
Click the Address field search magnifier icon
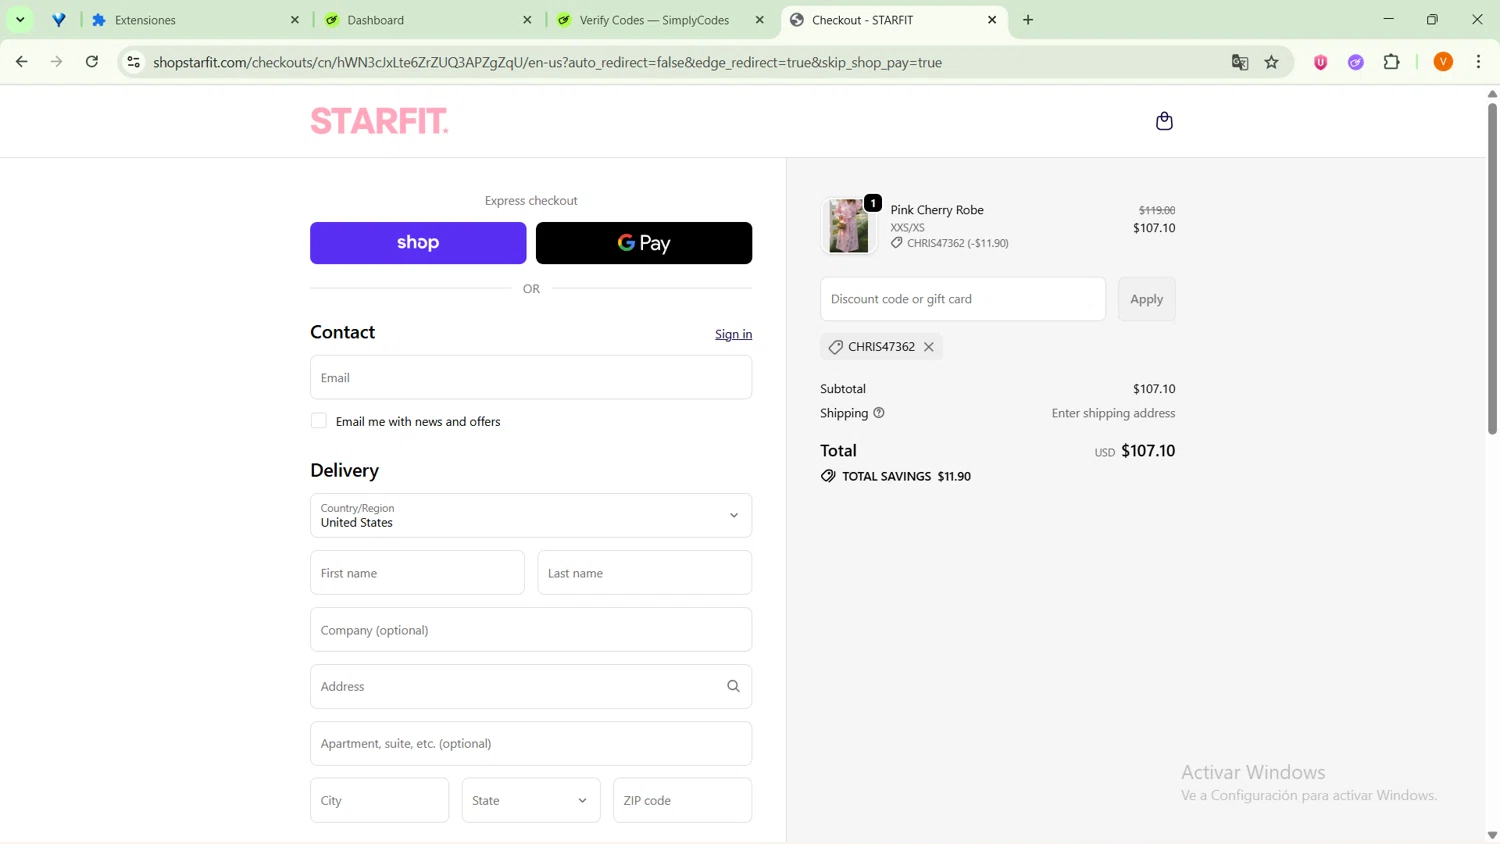(x=733, y=687)
